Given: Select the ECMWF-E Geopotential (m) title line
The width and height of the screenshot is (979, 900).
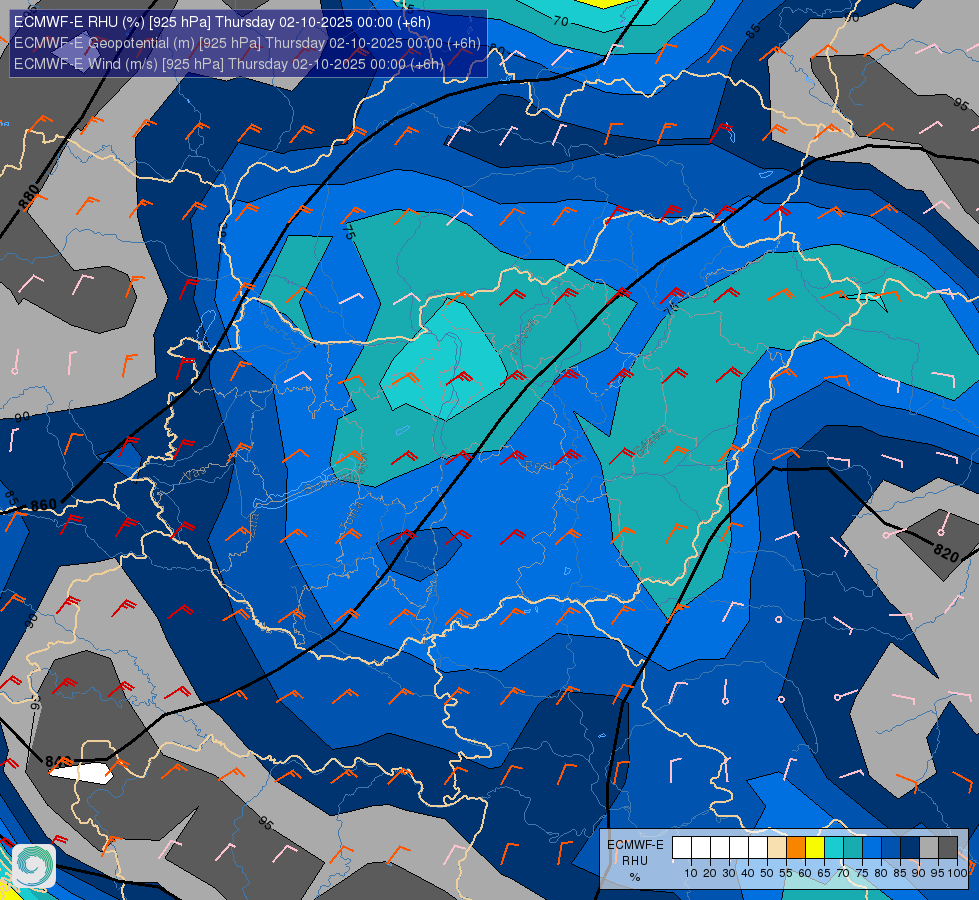Looking at the screenshot, I should [247, 43].
